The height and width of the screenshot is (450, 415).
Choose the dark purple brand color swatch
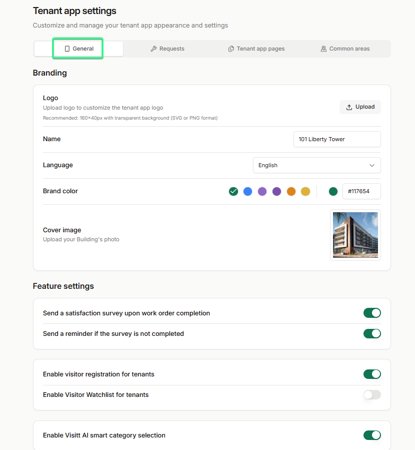pyautogui.click(x=277, y=191)
